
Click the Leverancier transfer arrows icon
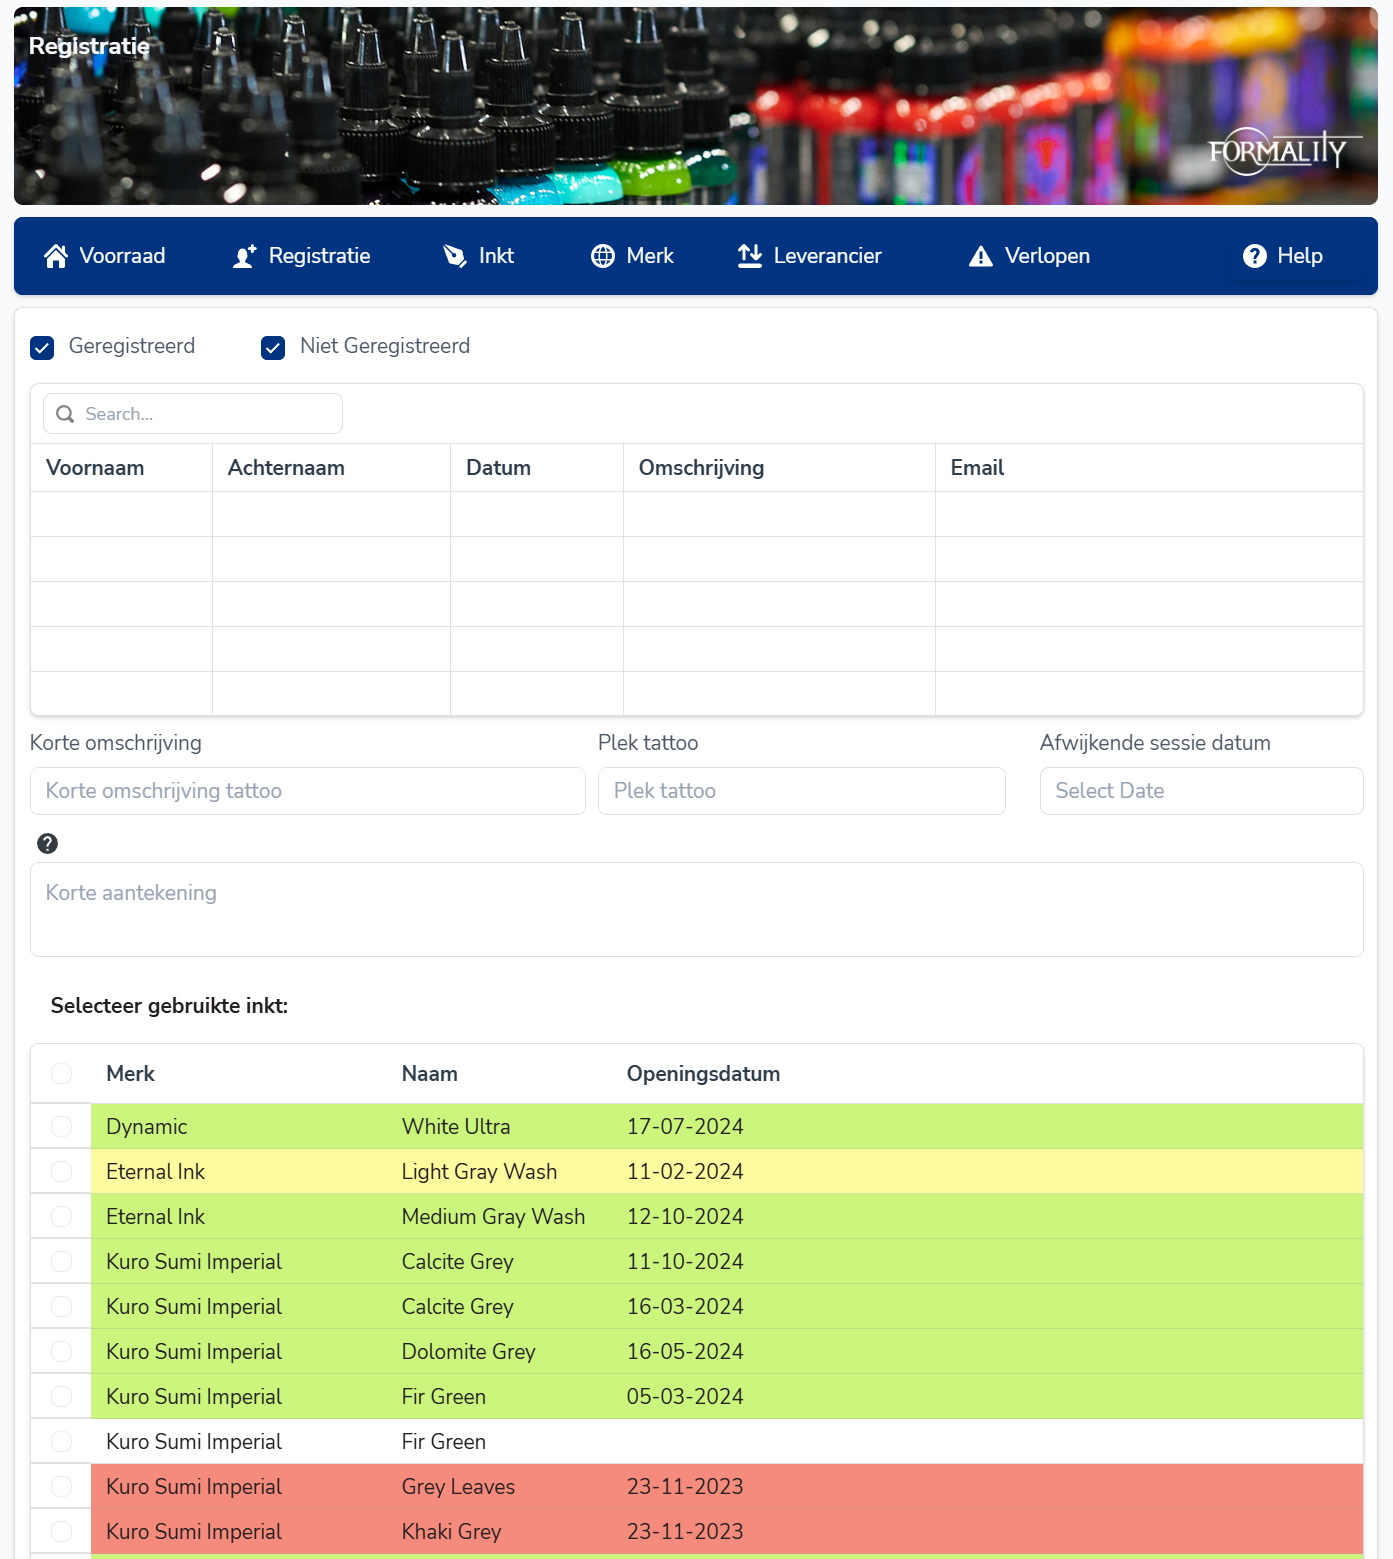[750, 256]
